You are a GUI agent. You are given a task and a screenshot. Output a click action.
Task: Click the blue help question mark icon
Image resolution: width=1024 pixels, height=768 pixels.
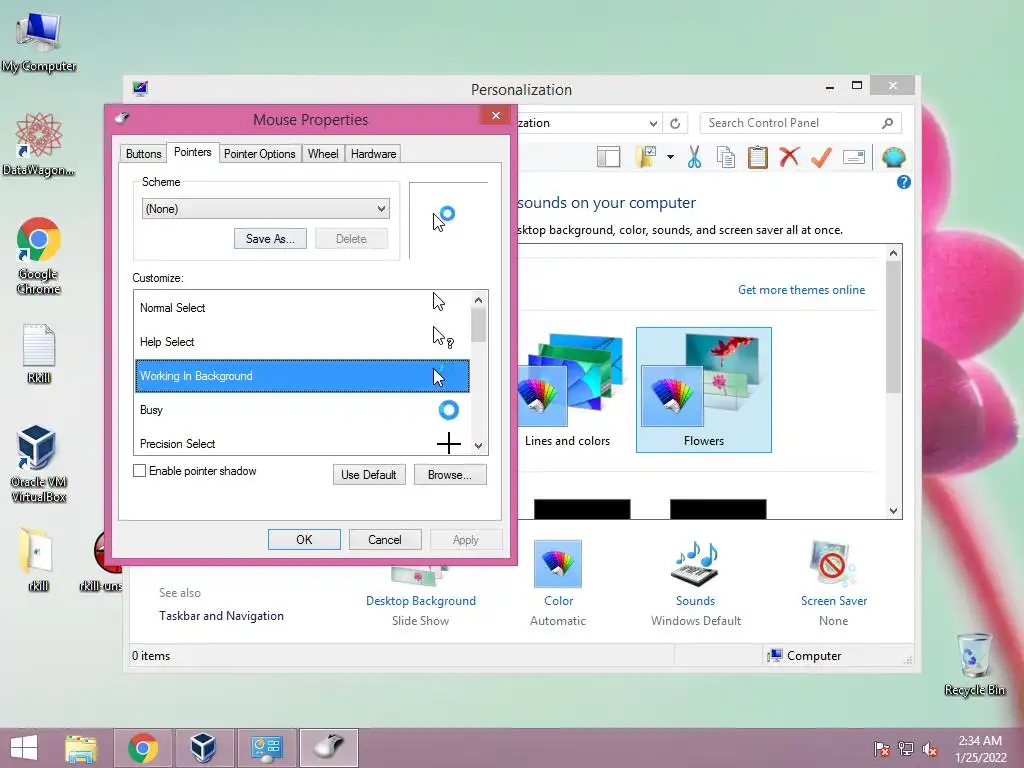[x=904, y=182]
